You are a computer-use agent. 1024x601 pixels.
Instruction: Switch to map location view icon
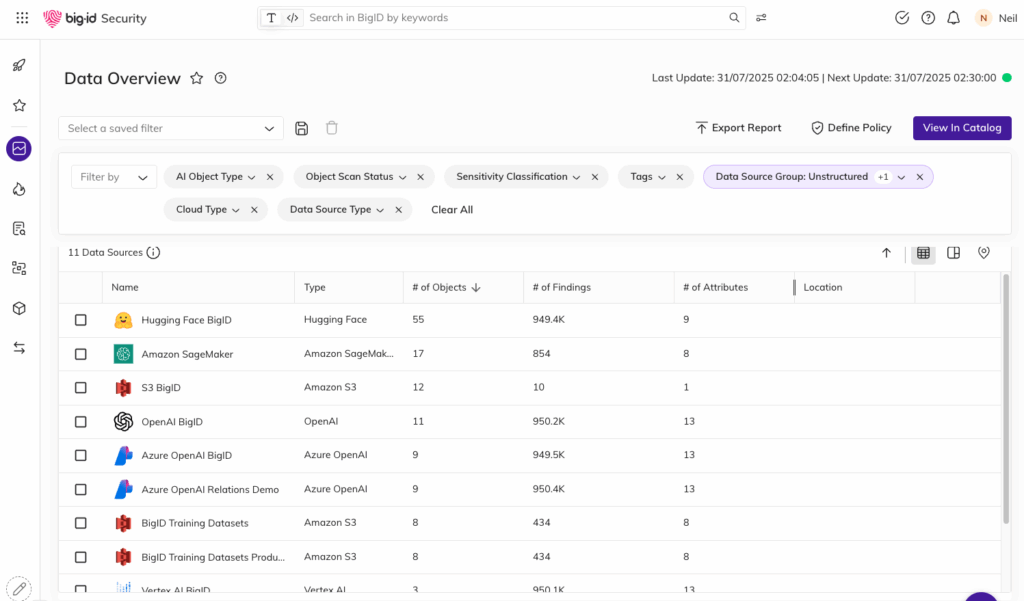tap(984, 253)
